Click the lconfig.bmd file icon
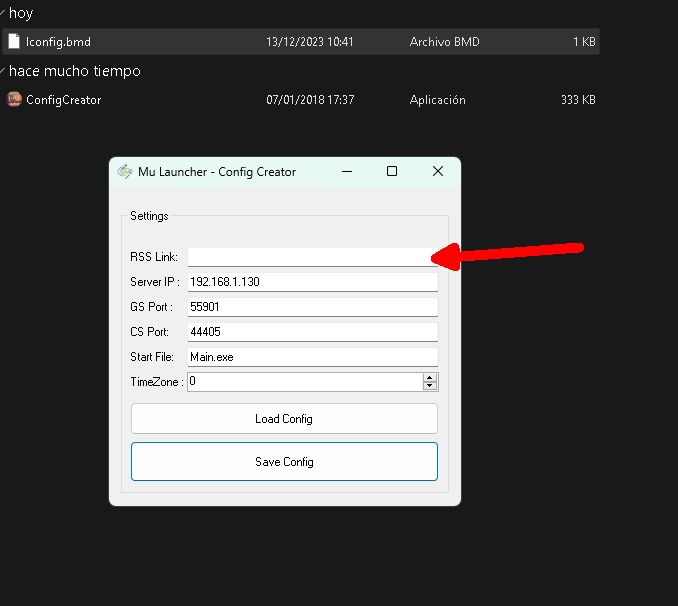The image size is (678, 606). 14,42
